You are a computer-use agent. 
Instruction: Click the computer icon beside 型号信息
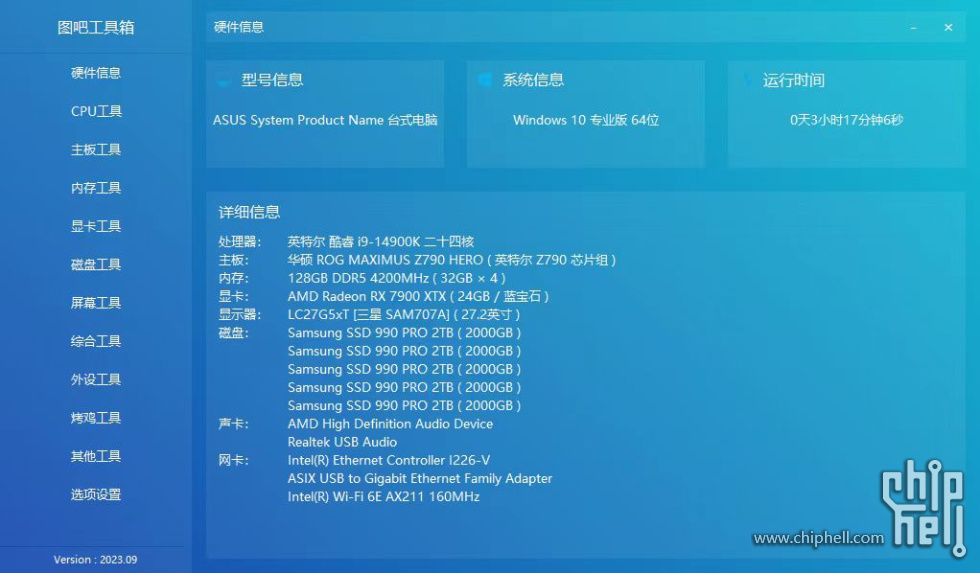click(x=224, y=81)
